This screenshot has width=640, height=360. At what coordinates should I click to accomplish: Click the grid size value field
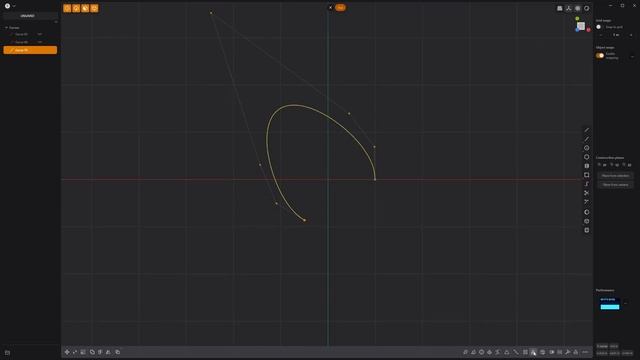click(x=616, y=35)
